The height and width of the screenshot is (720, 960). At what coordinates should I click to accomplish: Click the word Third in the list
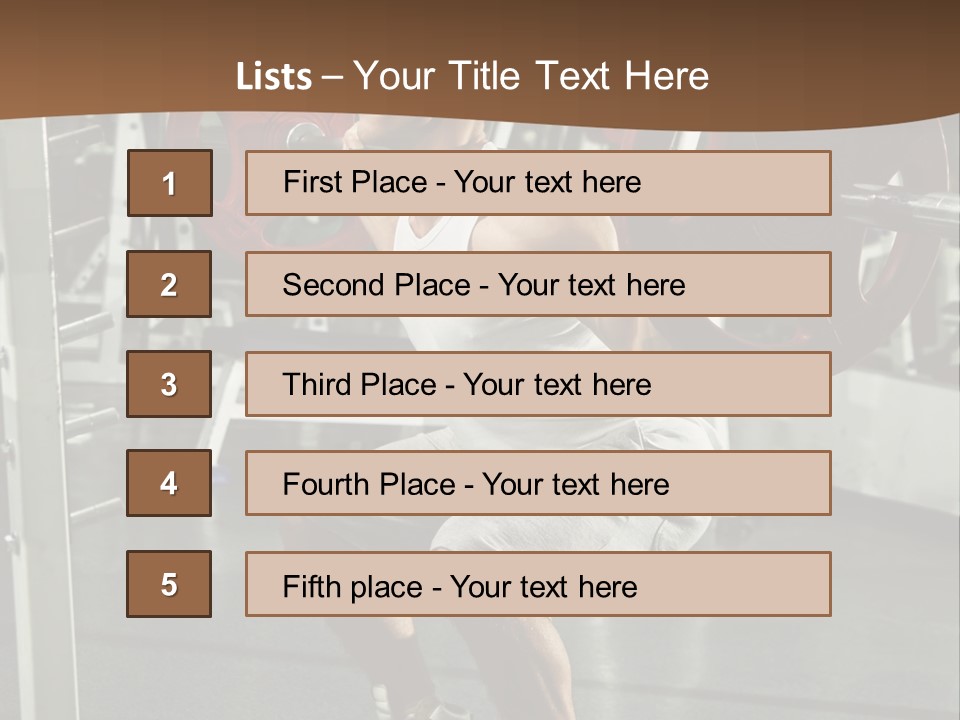[x=317, y=385]
